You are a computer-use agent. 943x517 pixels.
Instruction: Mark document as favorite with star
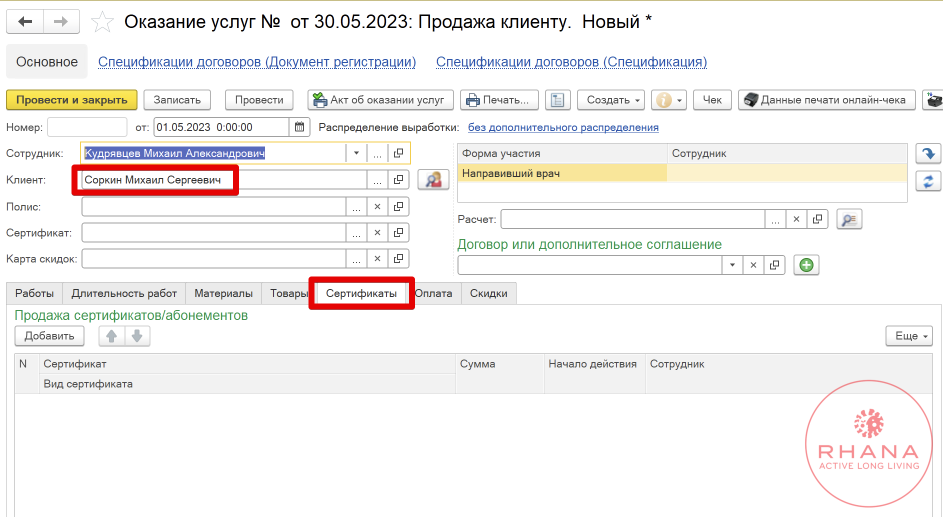102,22
